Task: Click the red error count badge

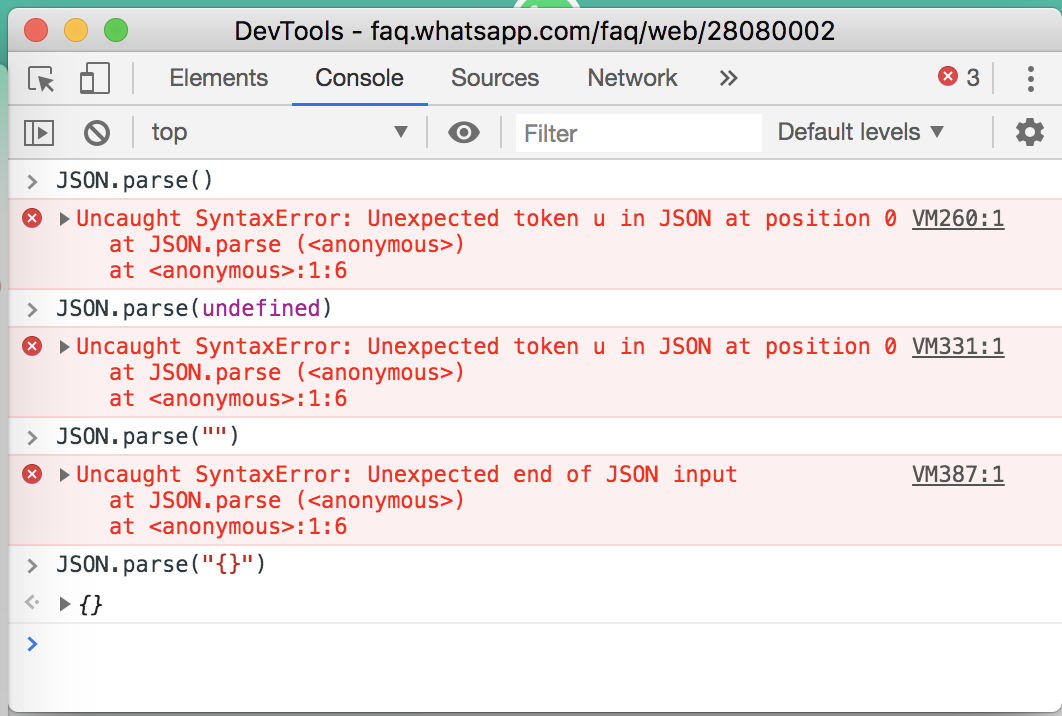Action: (959, 78)
